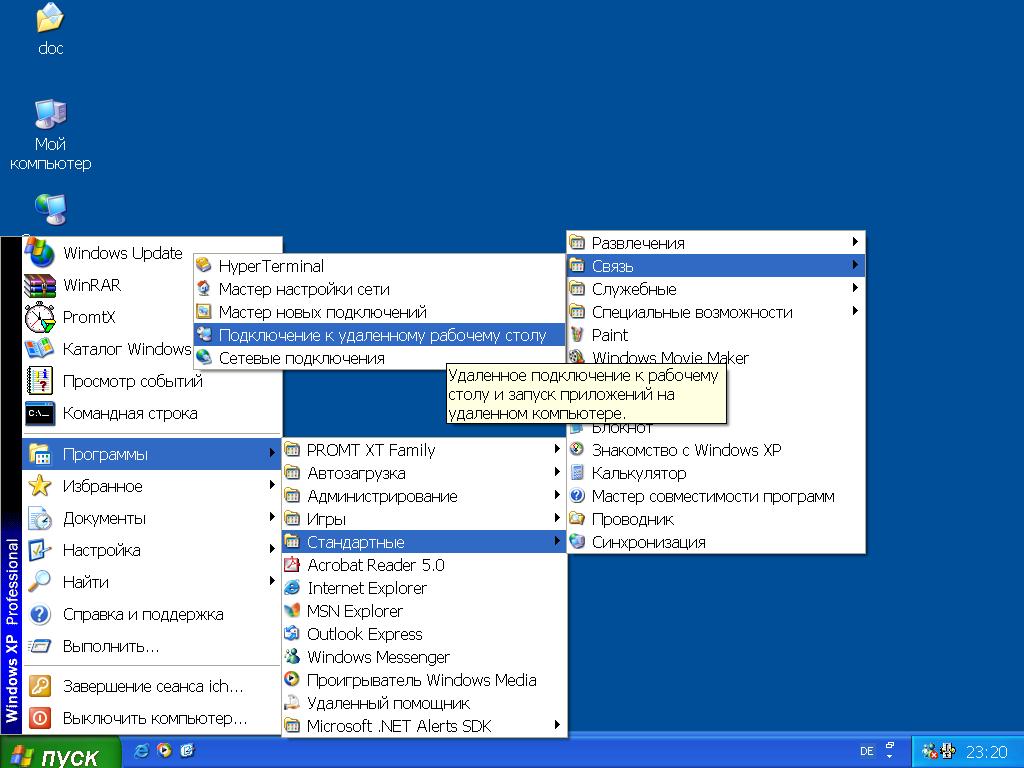The image size is (1024, 768).
Task: Select the Программы menu item
Action: point(152,454)
